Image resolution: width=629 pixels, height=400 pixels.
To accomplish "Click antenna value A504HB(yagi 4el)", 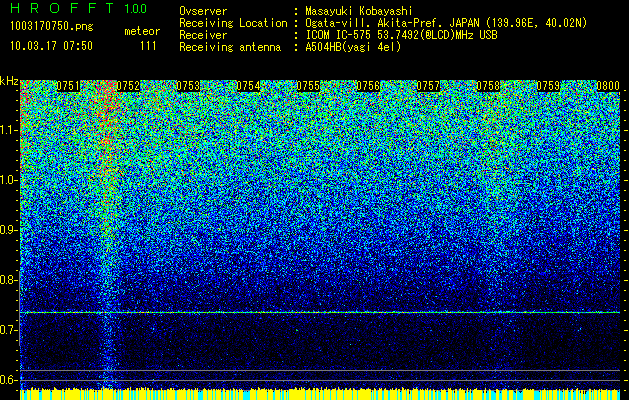I will click(x=353, y=47).
